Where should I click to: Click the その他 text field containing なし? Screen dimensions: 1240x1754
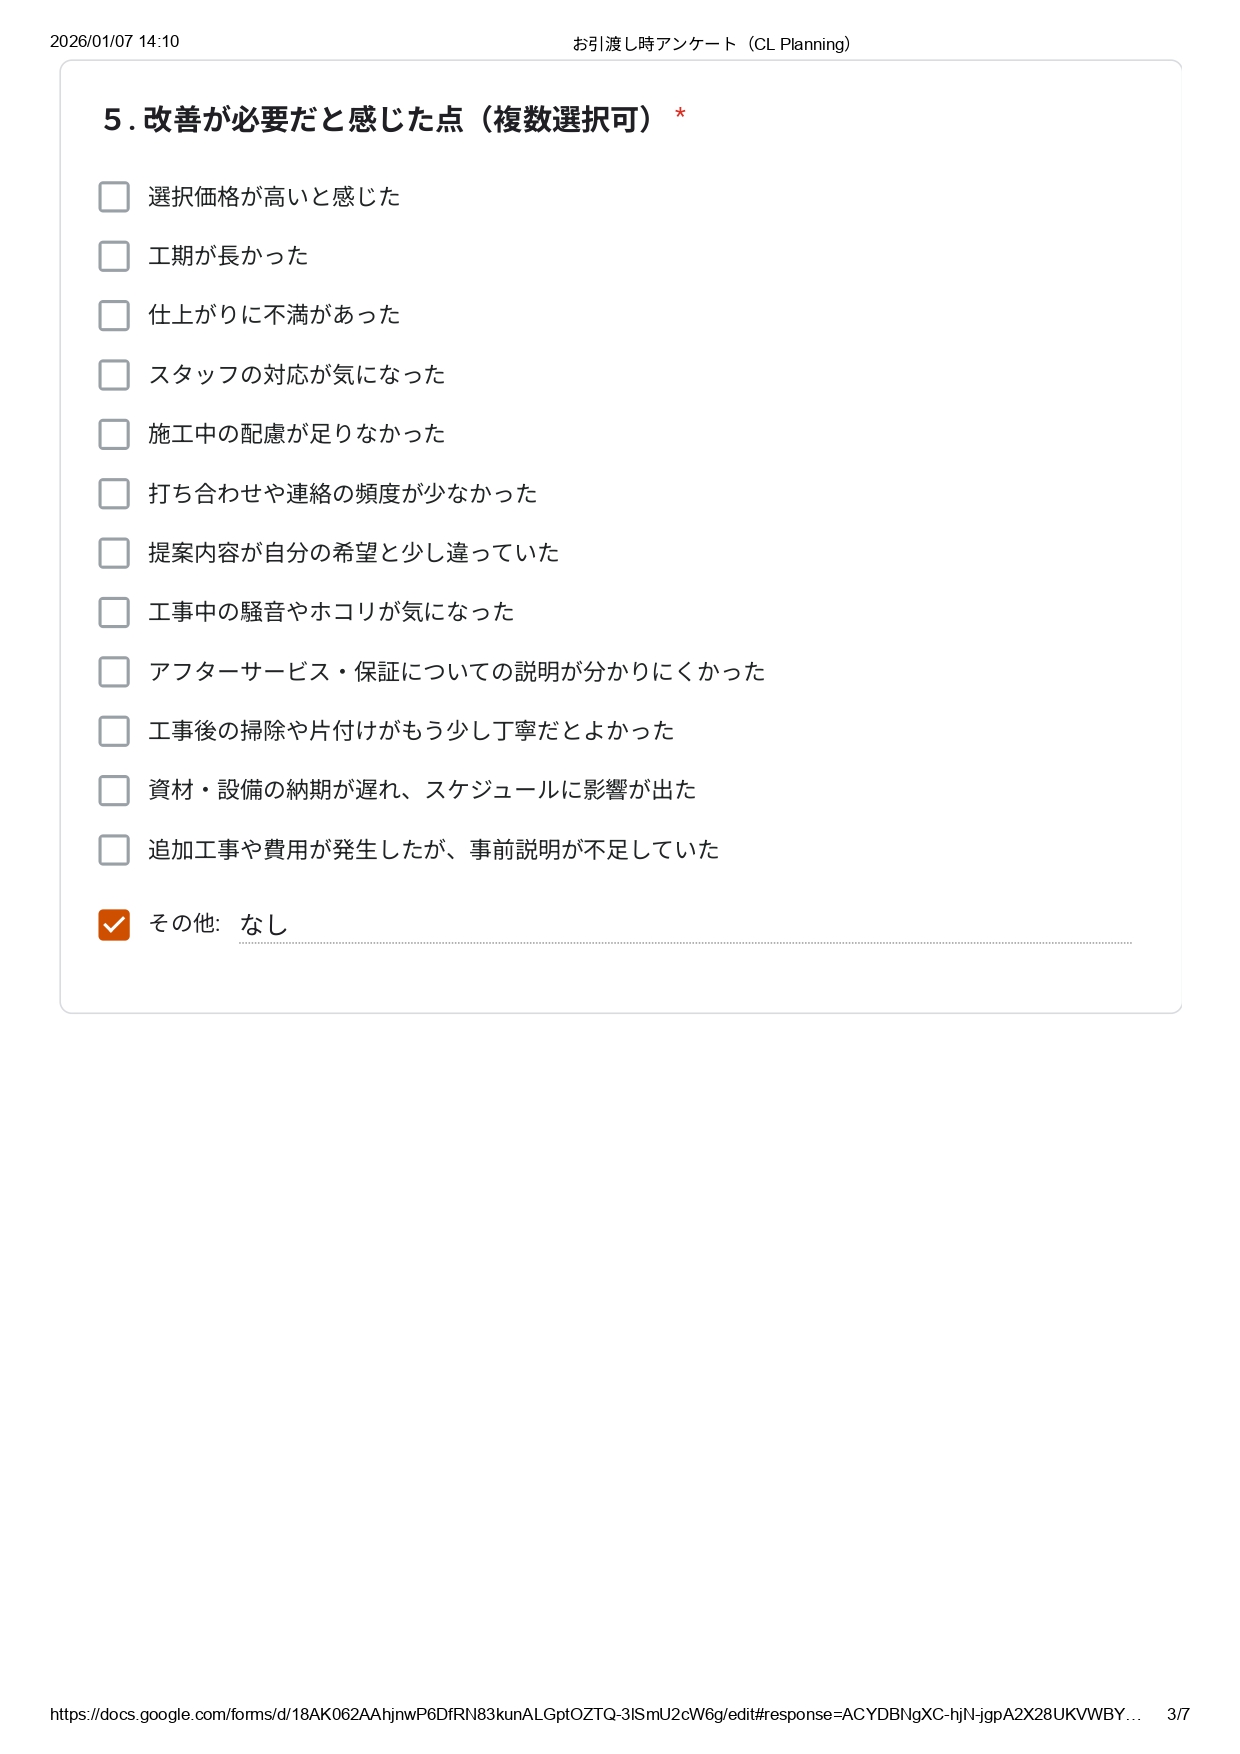tap(684, 925)
